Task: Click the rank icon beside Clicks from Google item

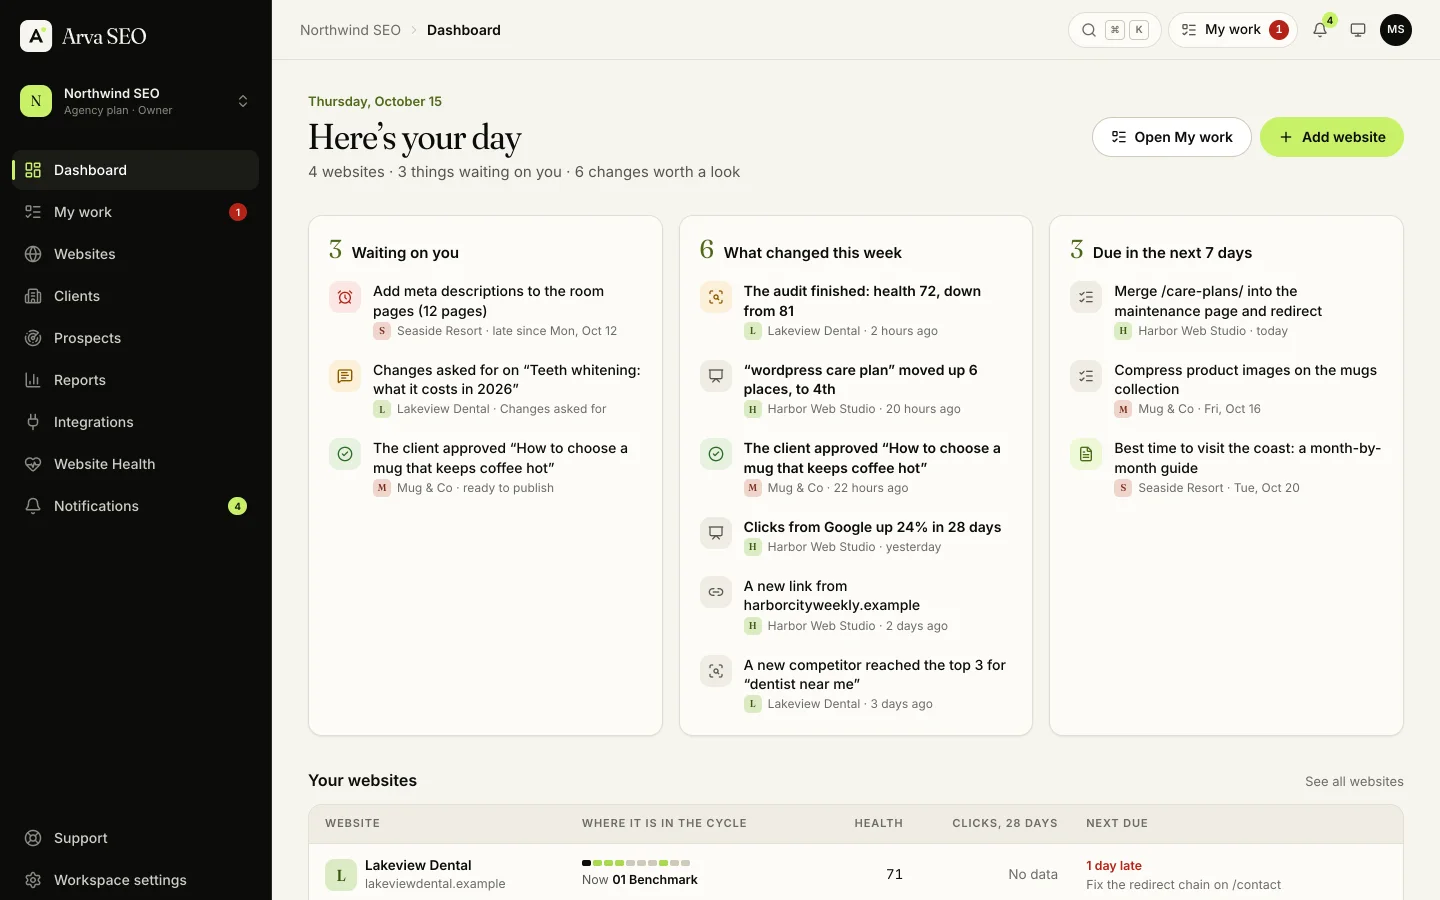Action: [716, 533]
